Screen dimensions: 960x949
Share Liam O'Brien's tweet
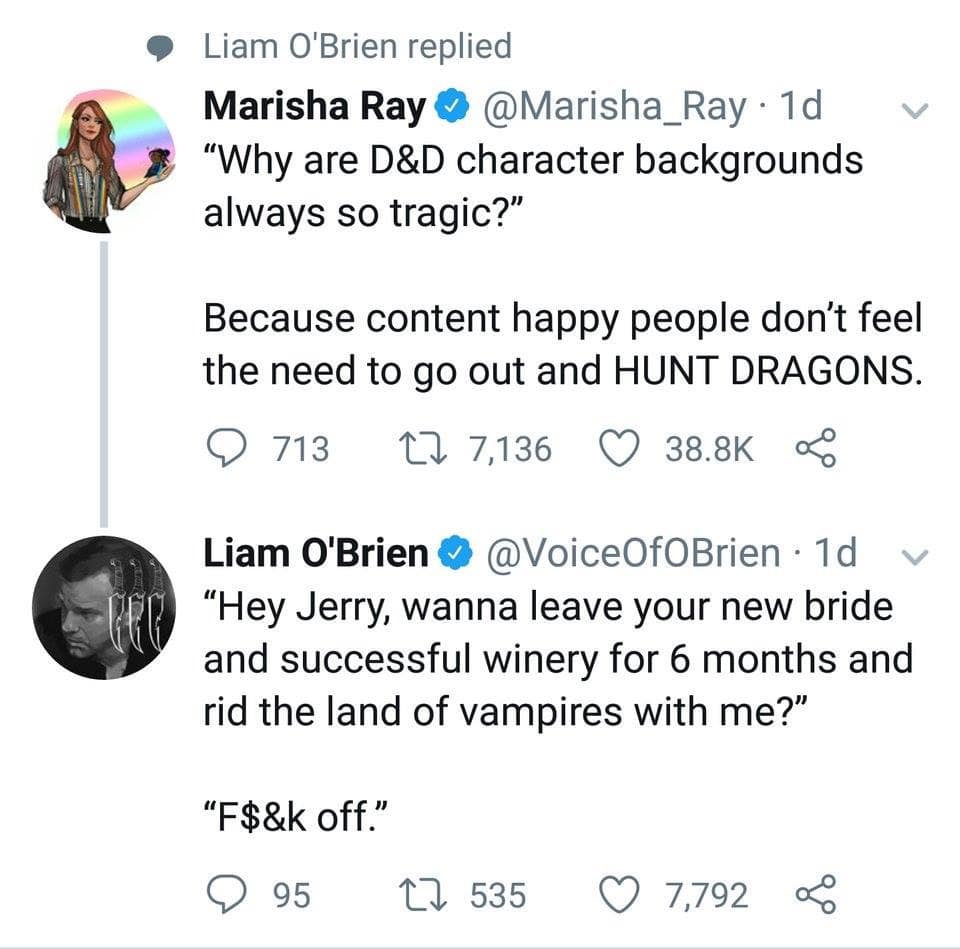pyautogui.click(x=813, y=894)
